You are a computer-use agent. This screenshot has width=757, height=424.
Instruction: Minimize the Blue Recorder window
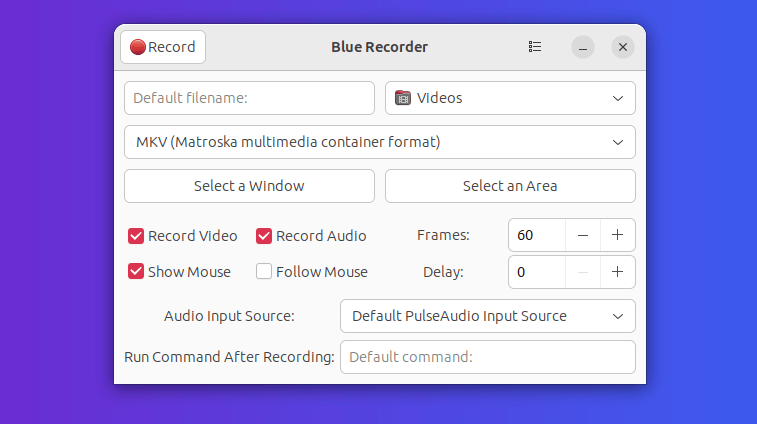[x=583, y=47]
